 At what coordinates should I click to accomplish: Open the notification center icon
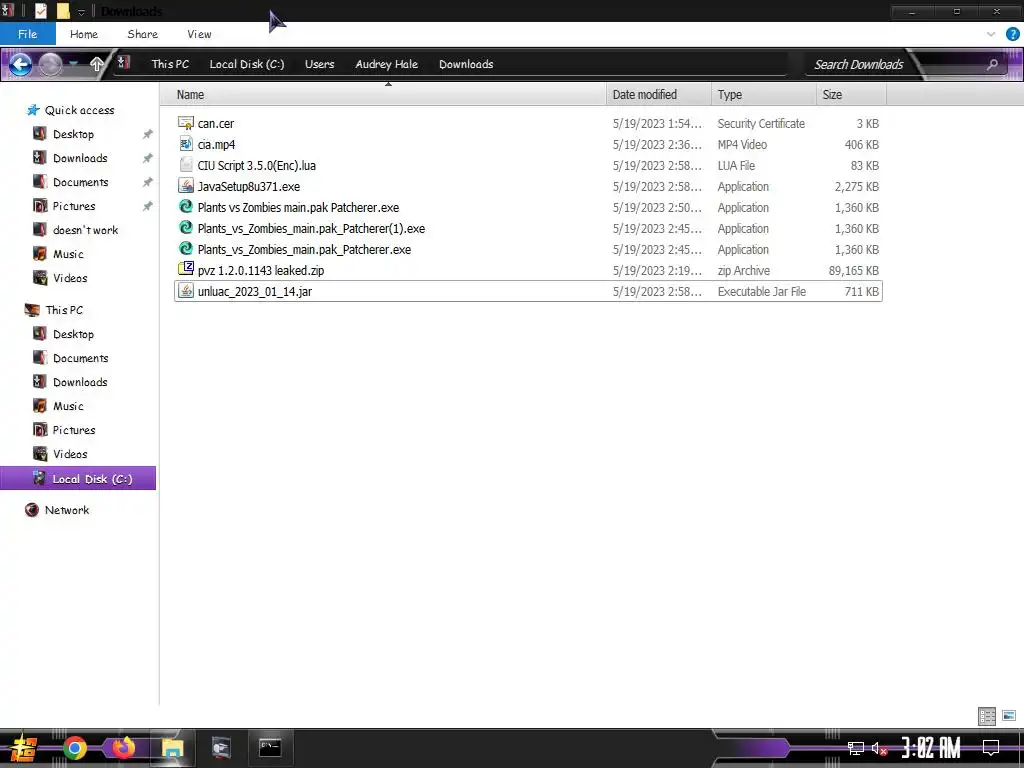coord(991,748)
